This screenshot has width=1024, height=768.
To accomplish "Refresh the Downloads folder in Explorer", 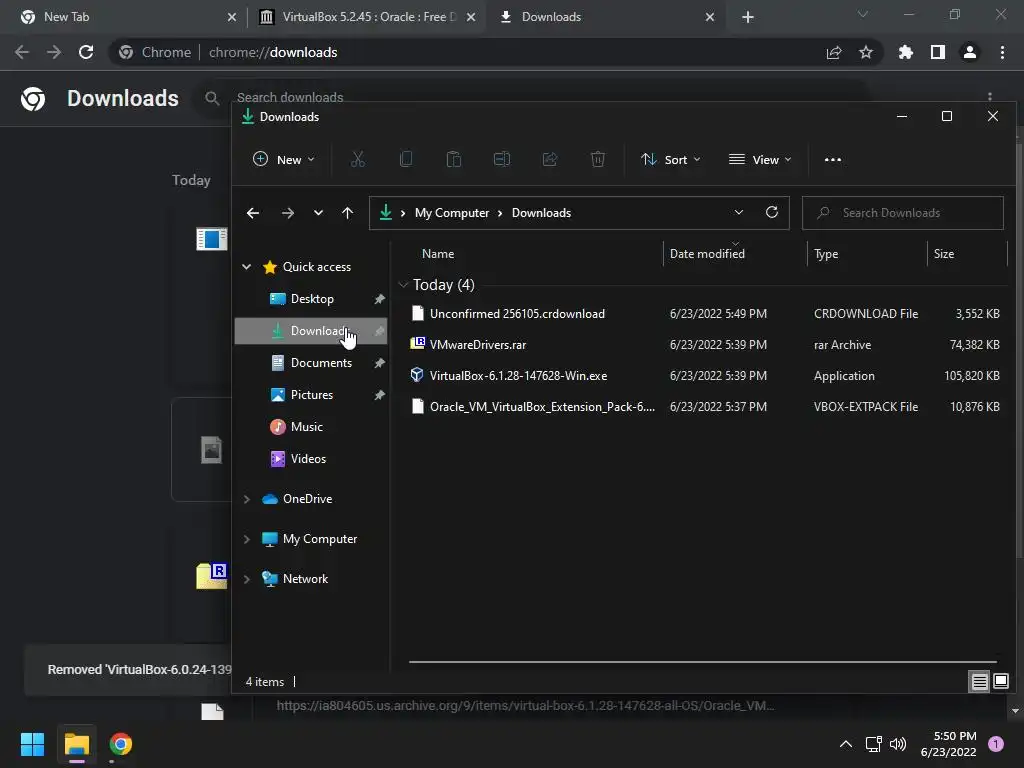I will 772,212.
